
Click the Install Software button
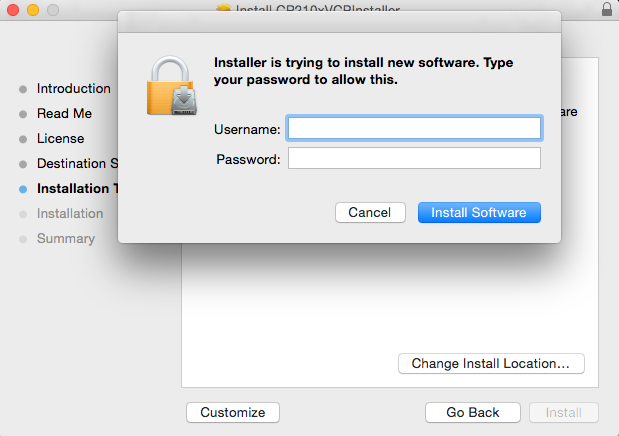(479, 212)
